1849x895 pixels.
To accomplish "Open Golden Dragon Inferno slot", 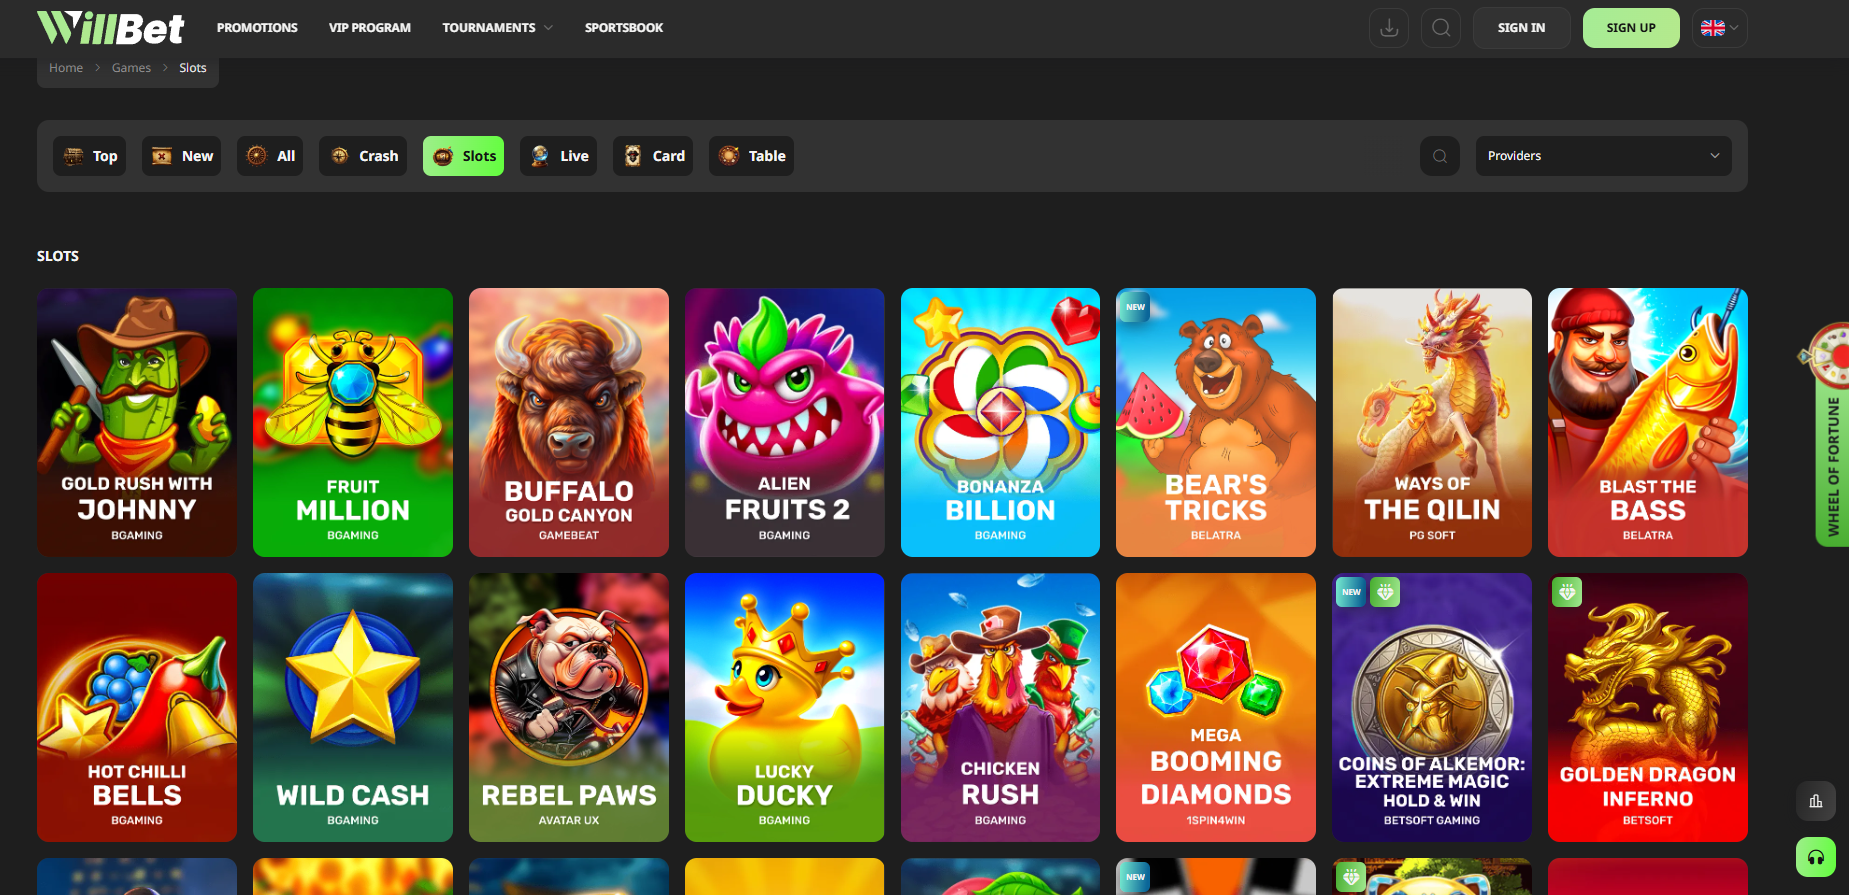I will click(1648, 707).
